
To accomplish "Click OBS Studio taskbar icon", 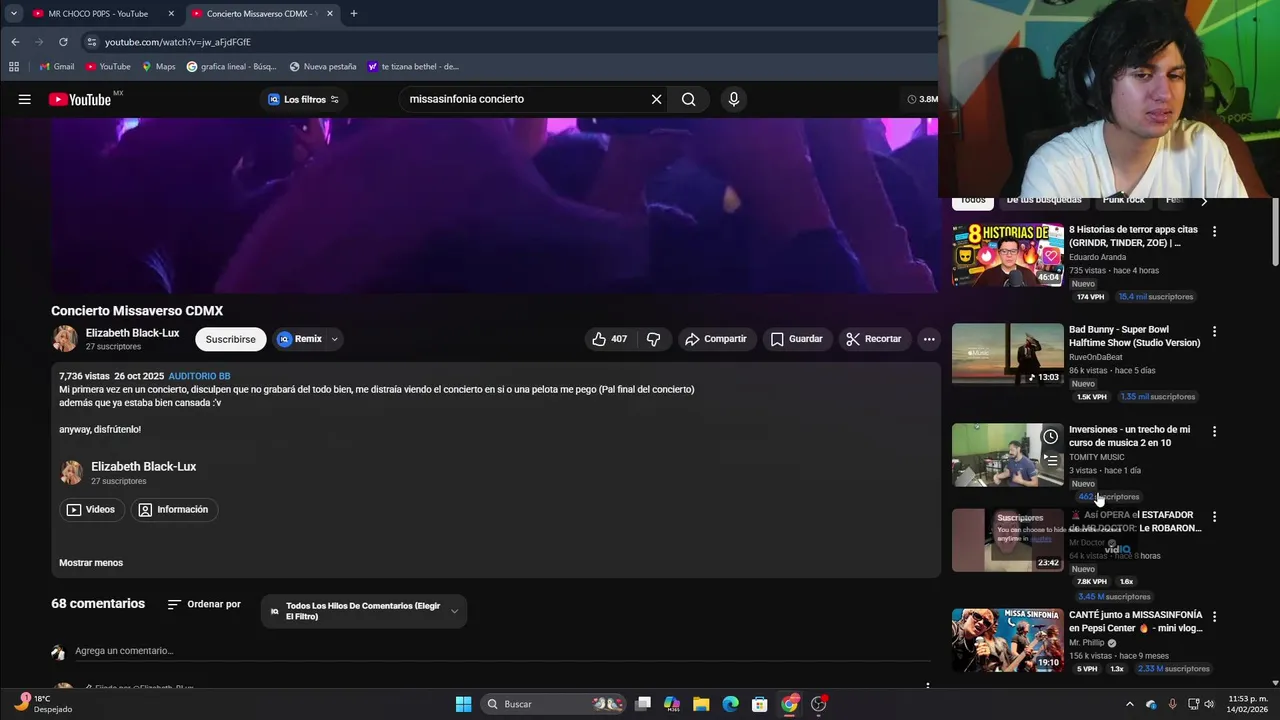I will (x=818, y=704).
